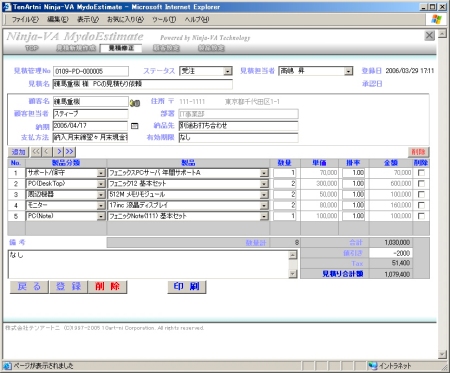This screenshot has height=373, width=450.
Task: Open the ファイル(F) menu
Action: pyautogui.click(x=25, y=19)
